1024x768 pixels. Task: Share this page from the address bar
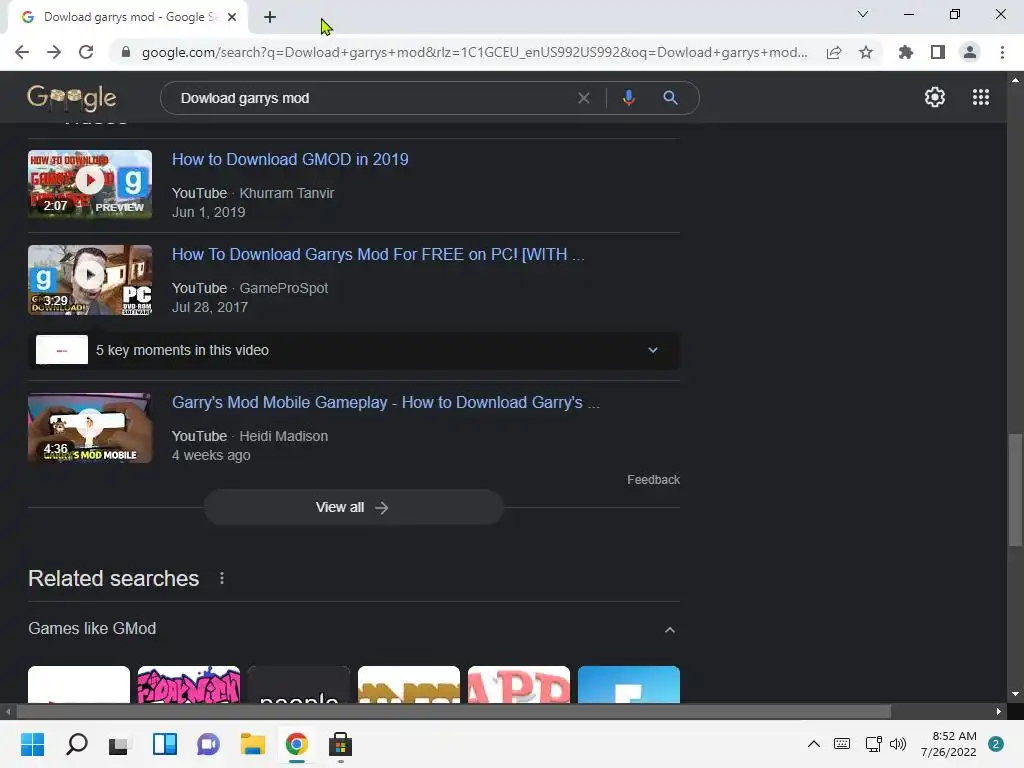[834, 52]
